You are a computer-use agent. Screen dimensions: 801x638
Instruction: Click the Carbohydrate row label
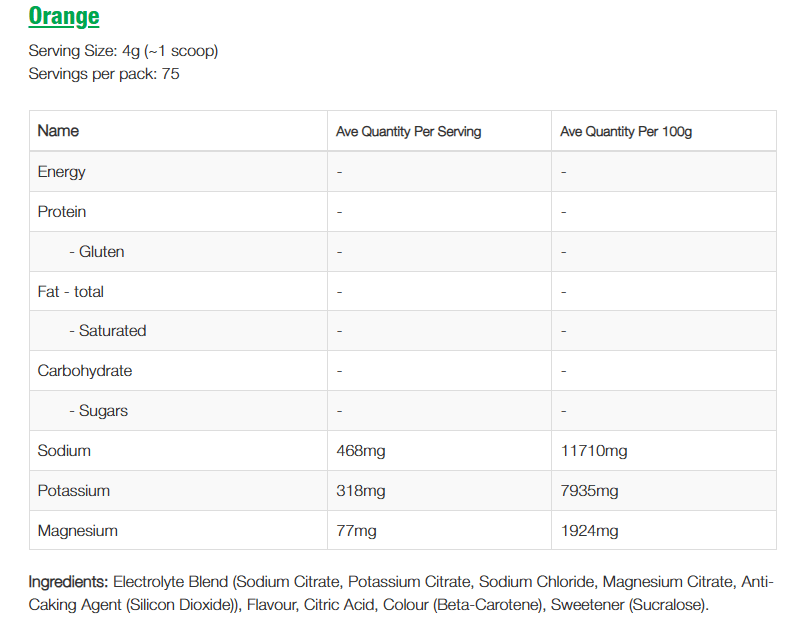point(85,371)
